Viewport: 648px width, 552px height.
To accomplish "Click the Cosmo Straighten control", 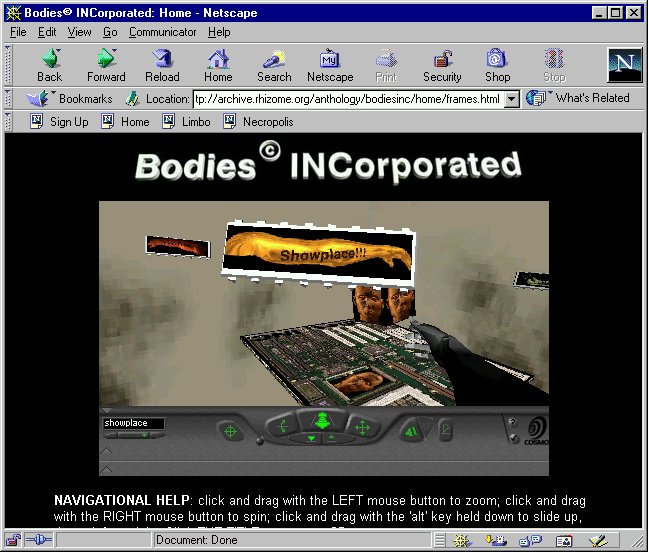I will 446,430.
